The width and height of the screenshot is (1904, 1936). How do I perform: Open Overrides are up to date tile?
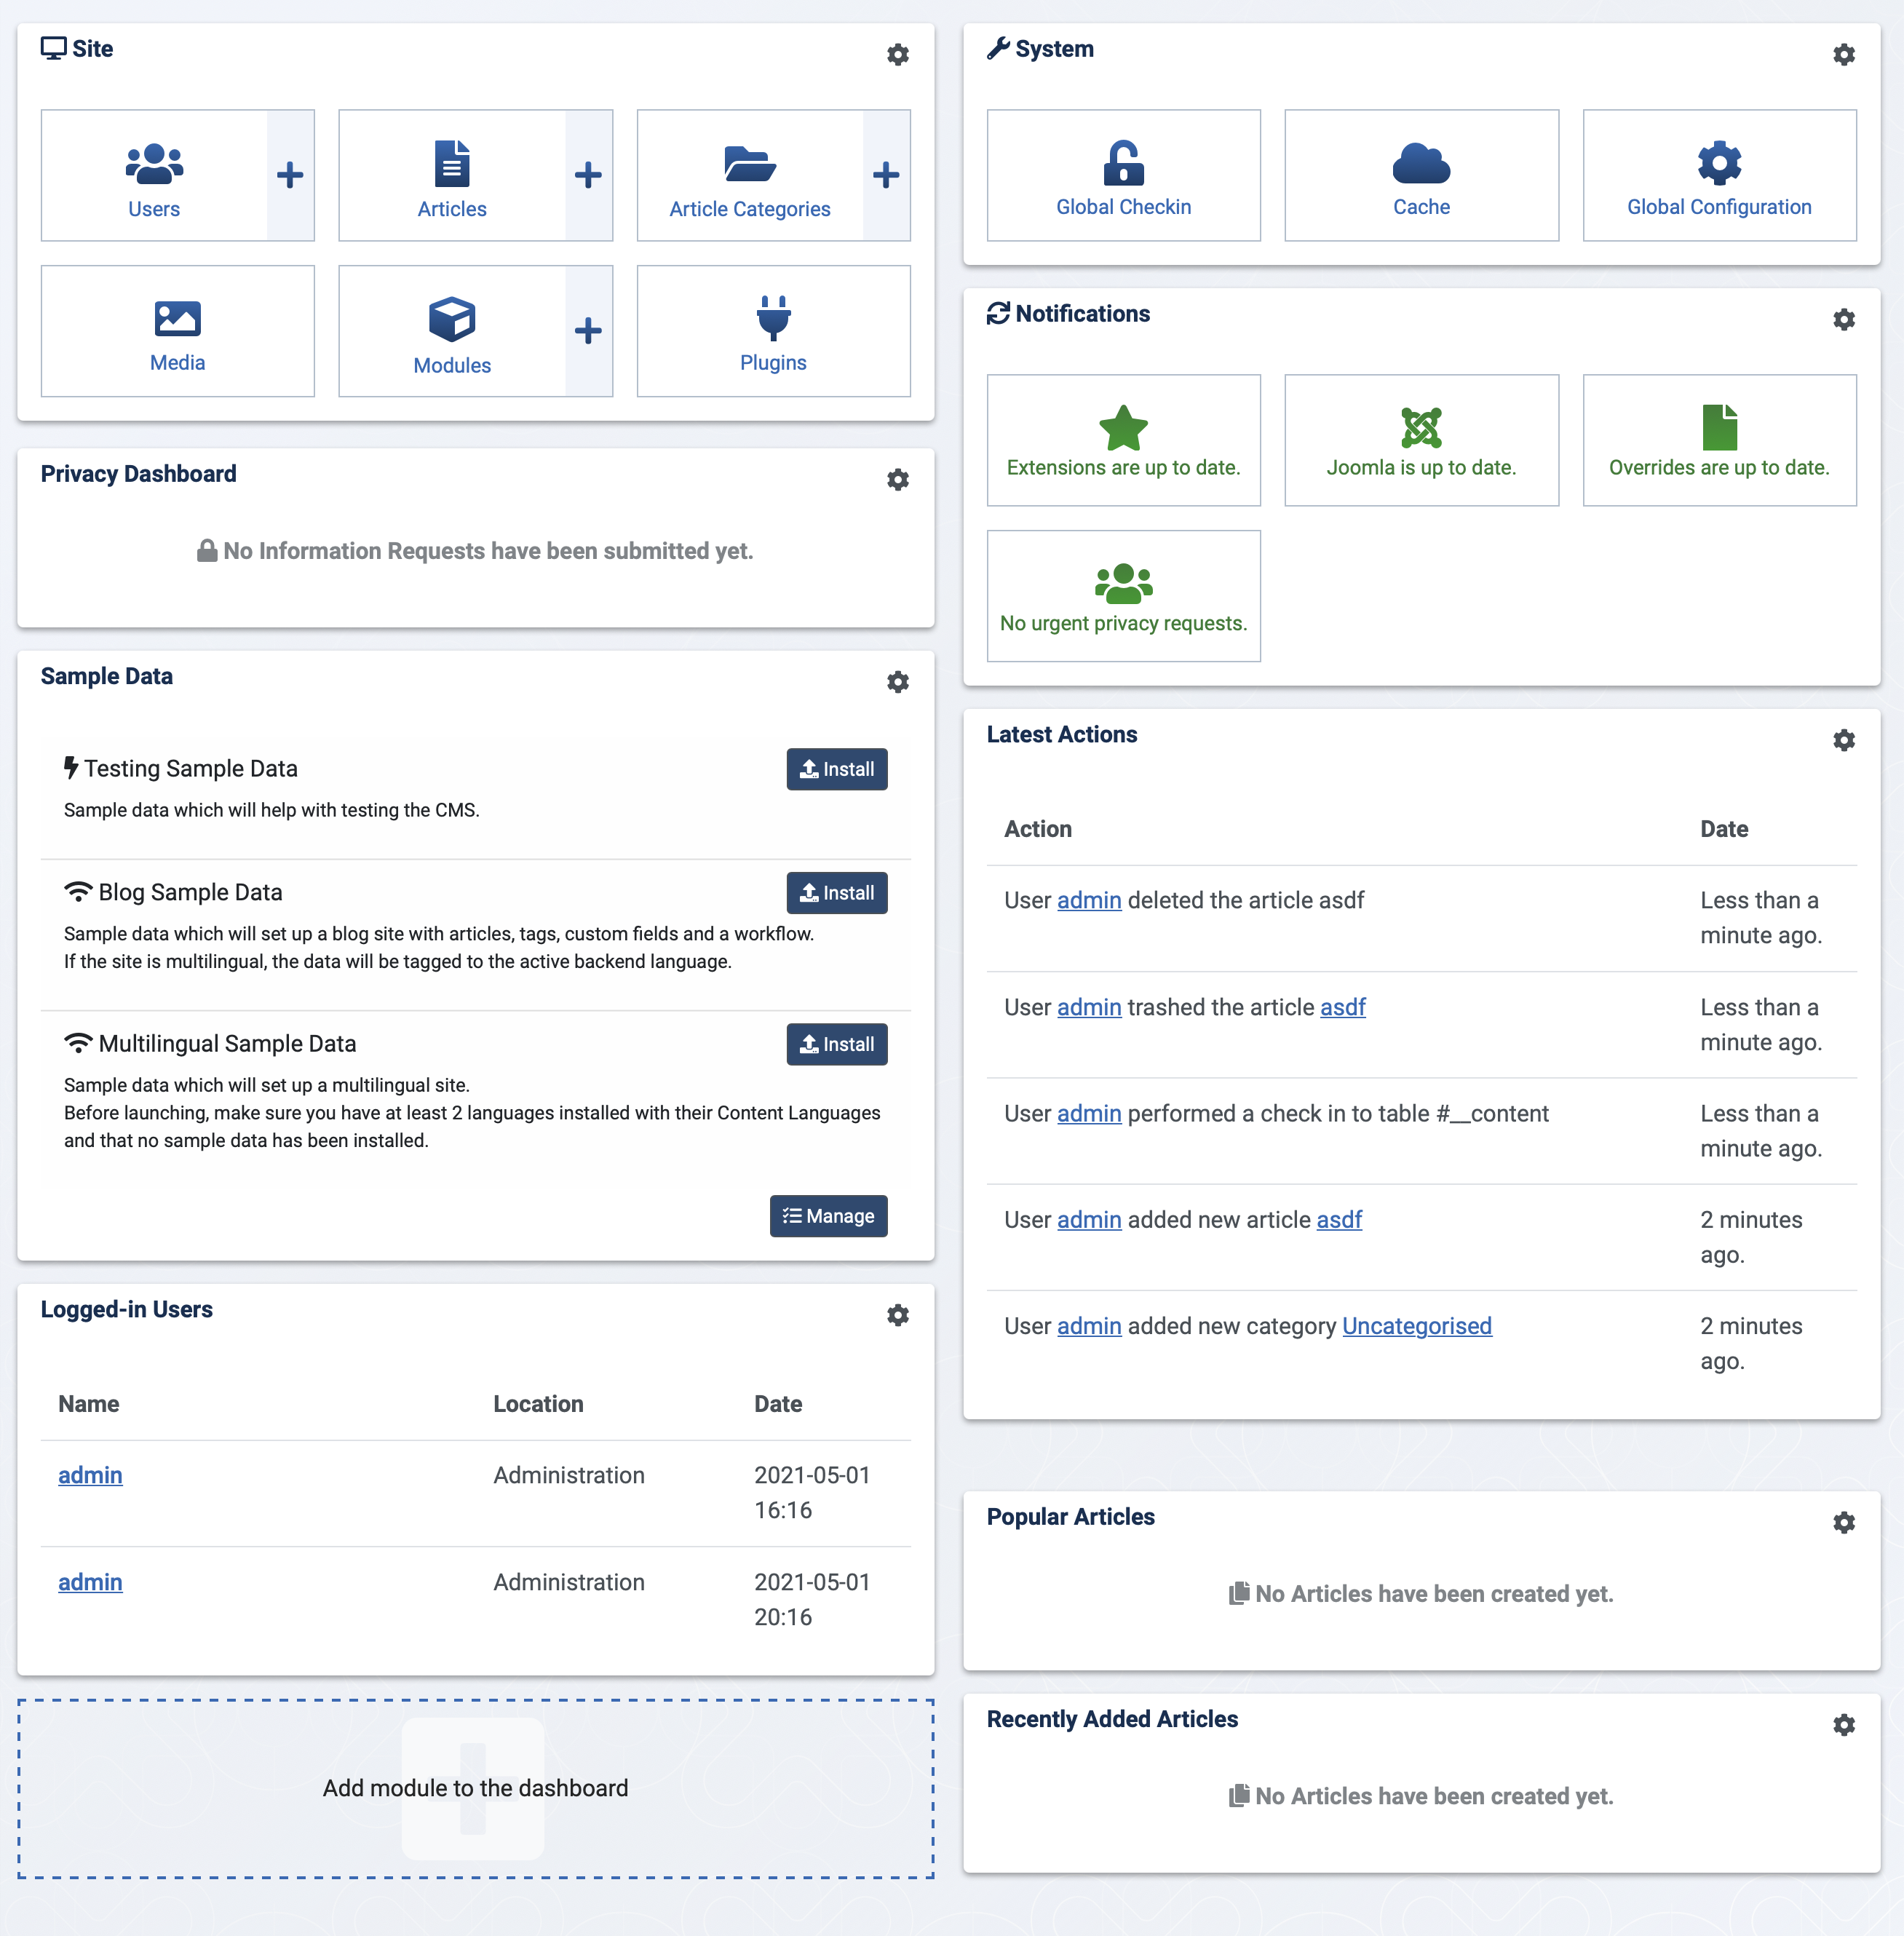(x=1719, y=440)
